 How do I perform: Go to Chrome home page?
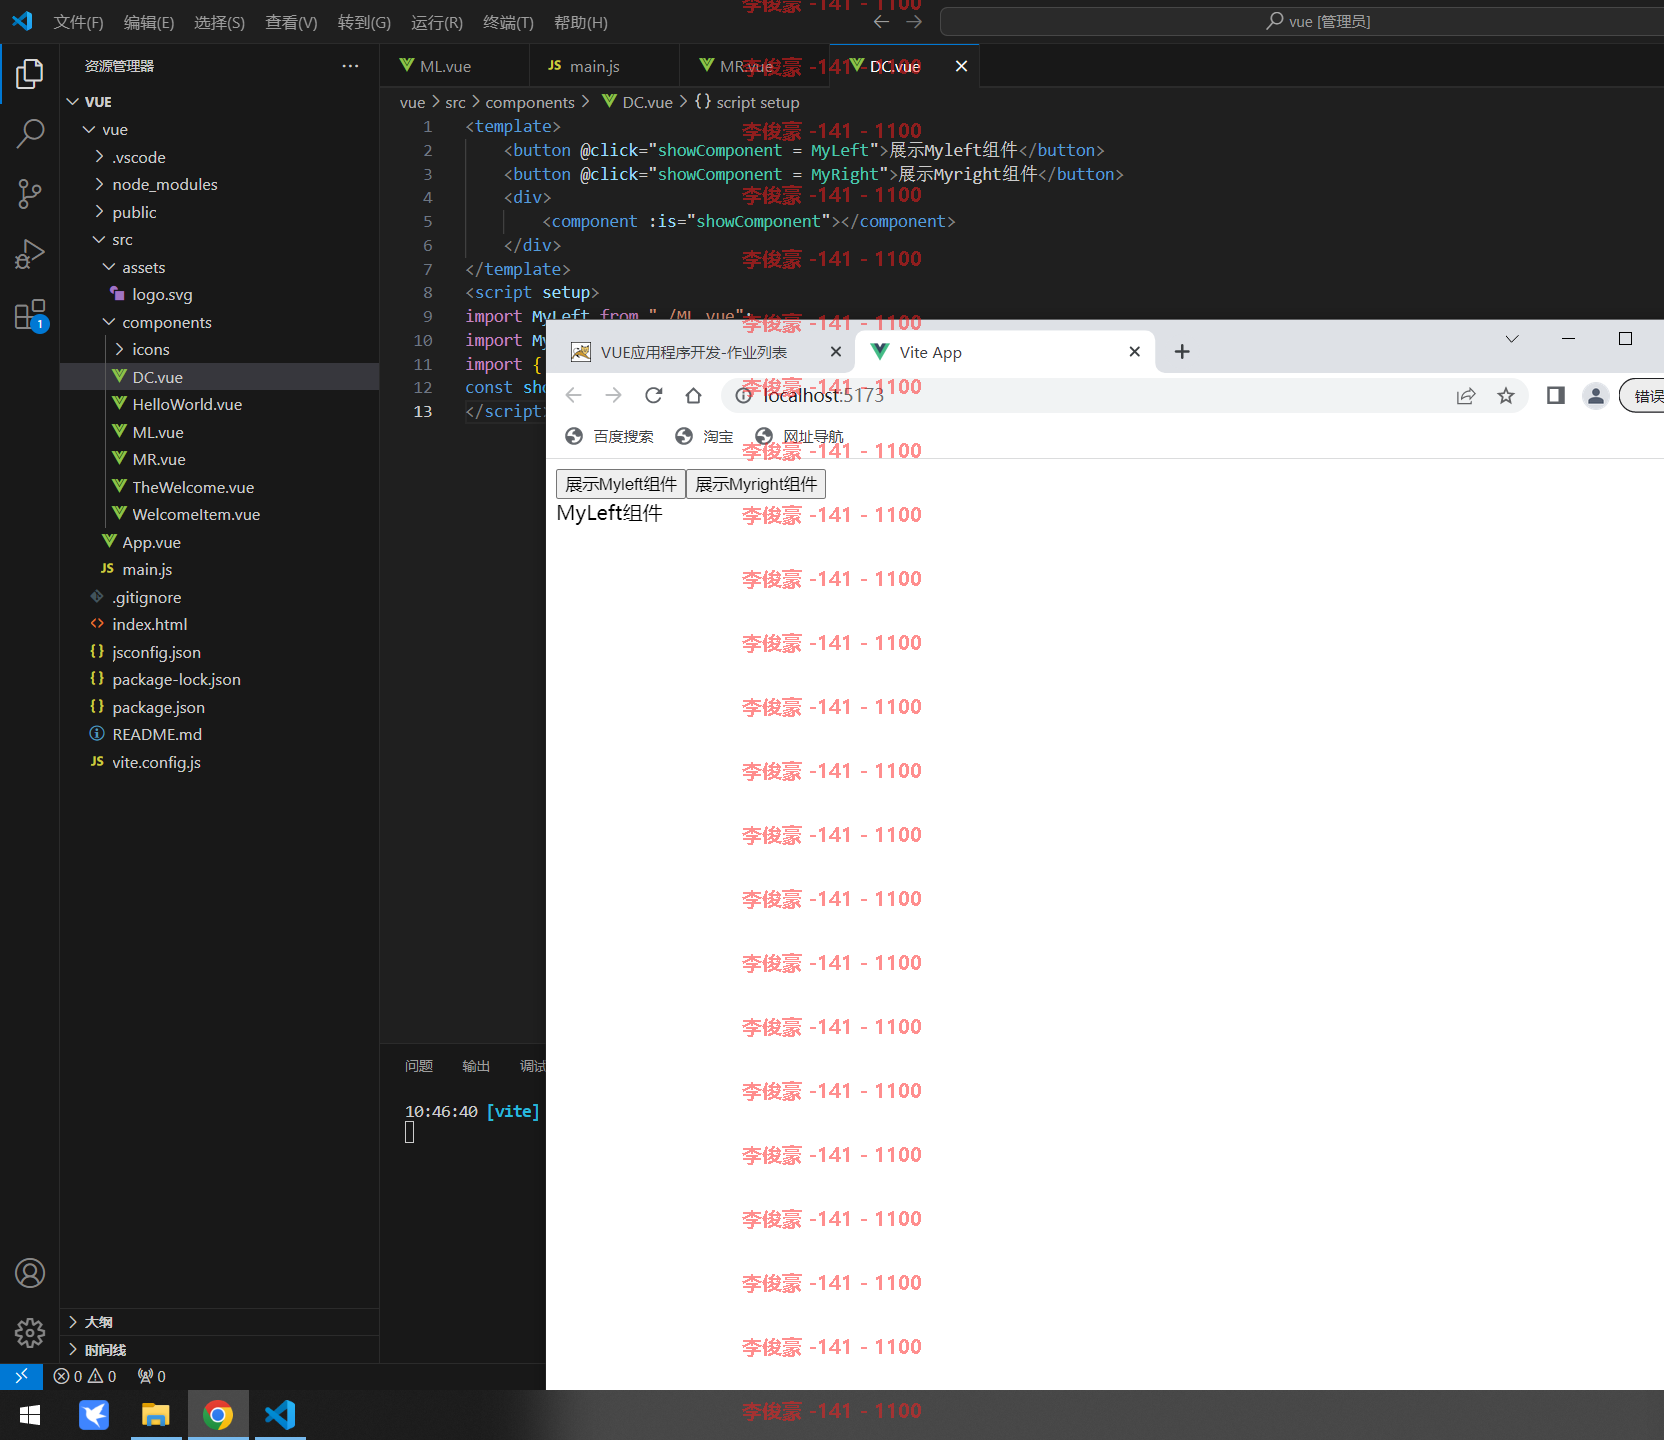693,396
